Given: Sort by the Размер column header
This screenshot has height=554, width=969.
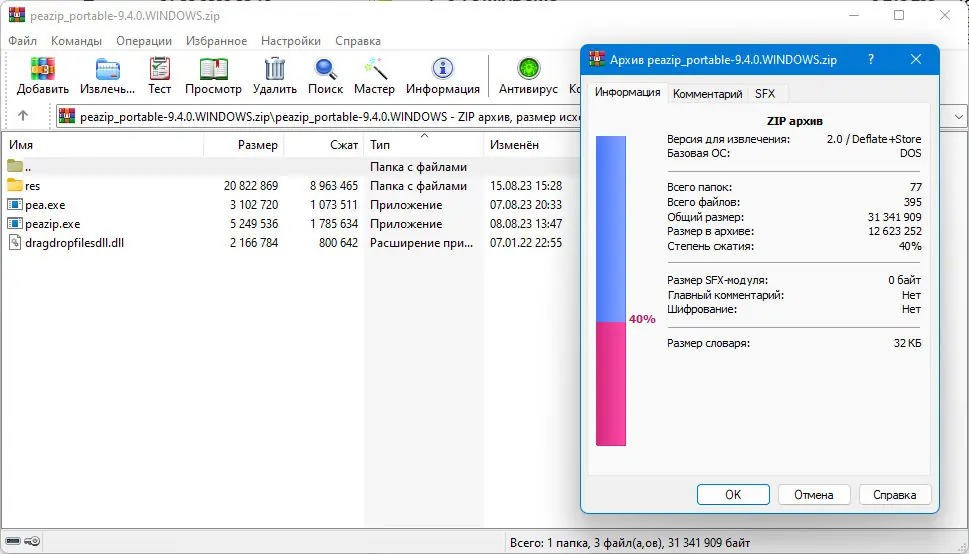Looking at the screenshot, I should 243,145.
